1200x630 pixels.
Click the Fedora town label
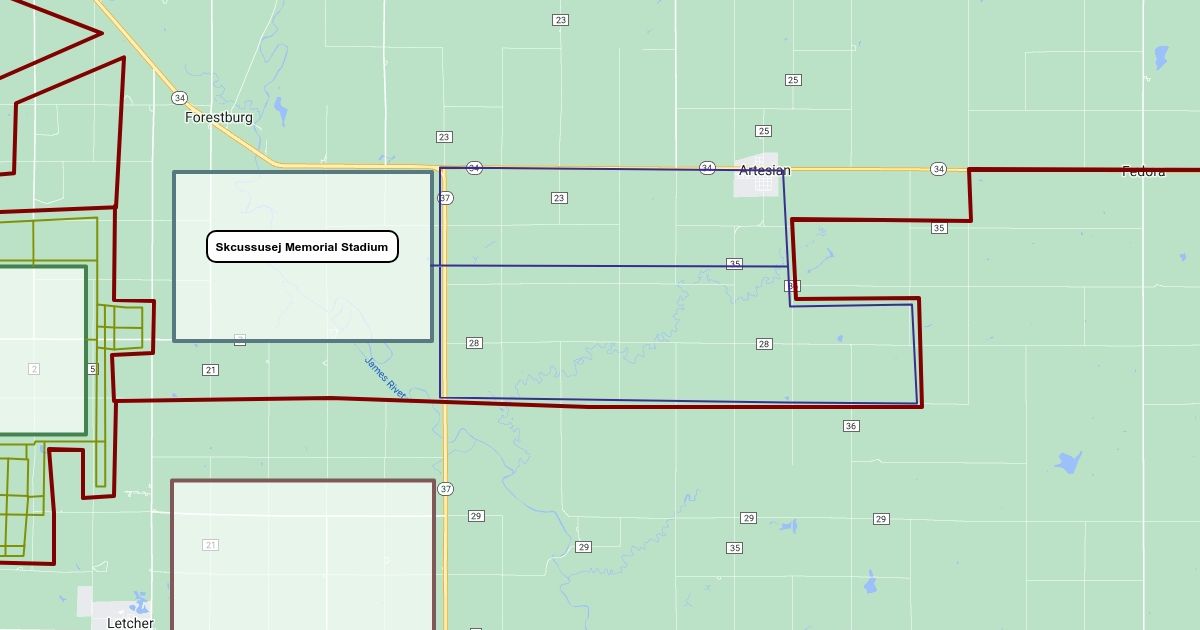1143,172
